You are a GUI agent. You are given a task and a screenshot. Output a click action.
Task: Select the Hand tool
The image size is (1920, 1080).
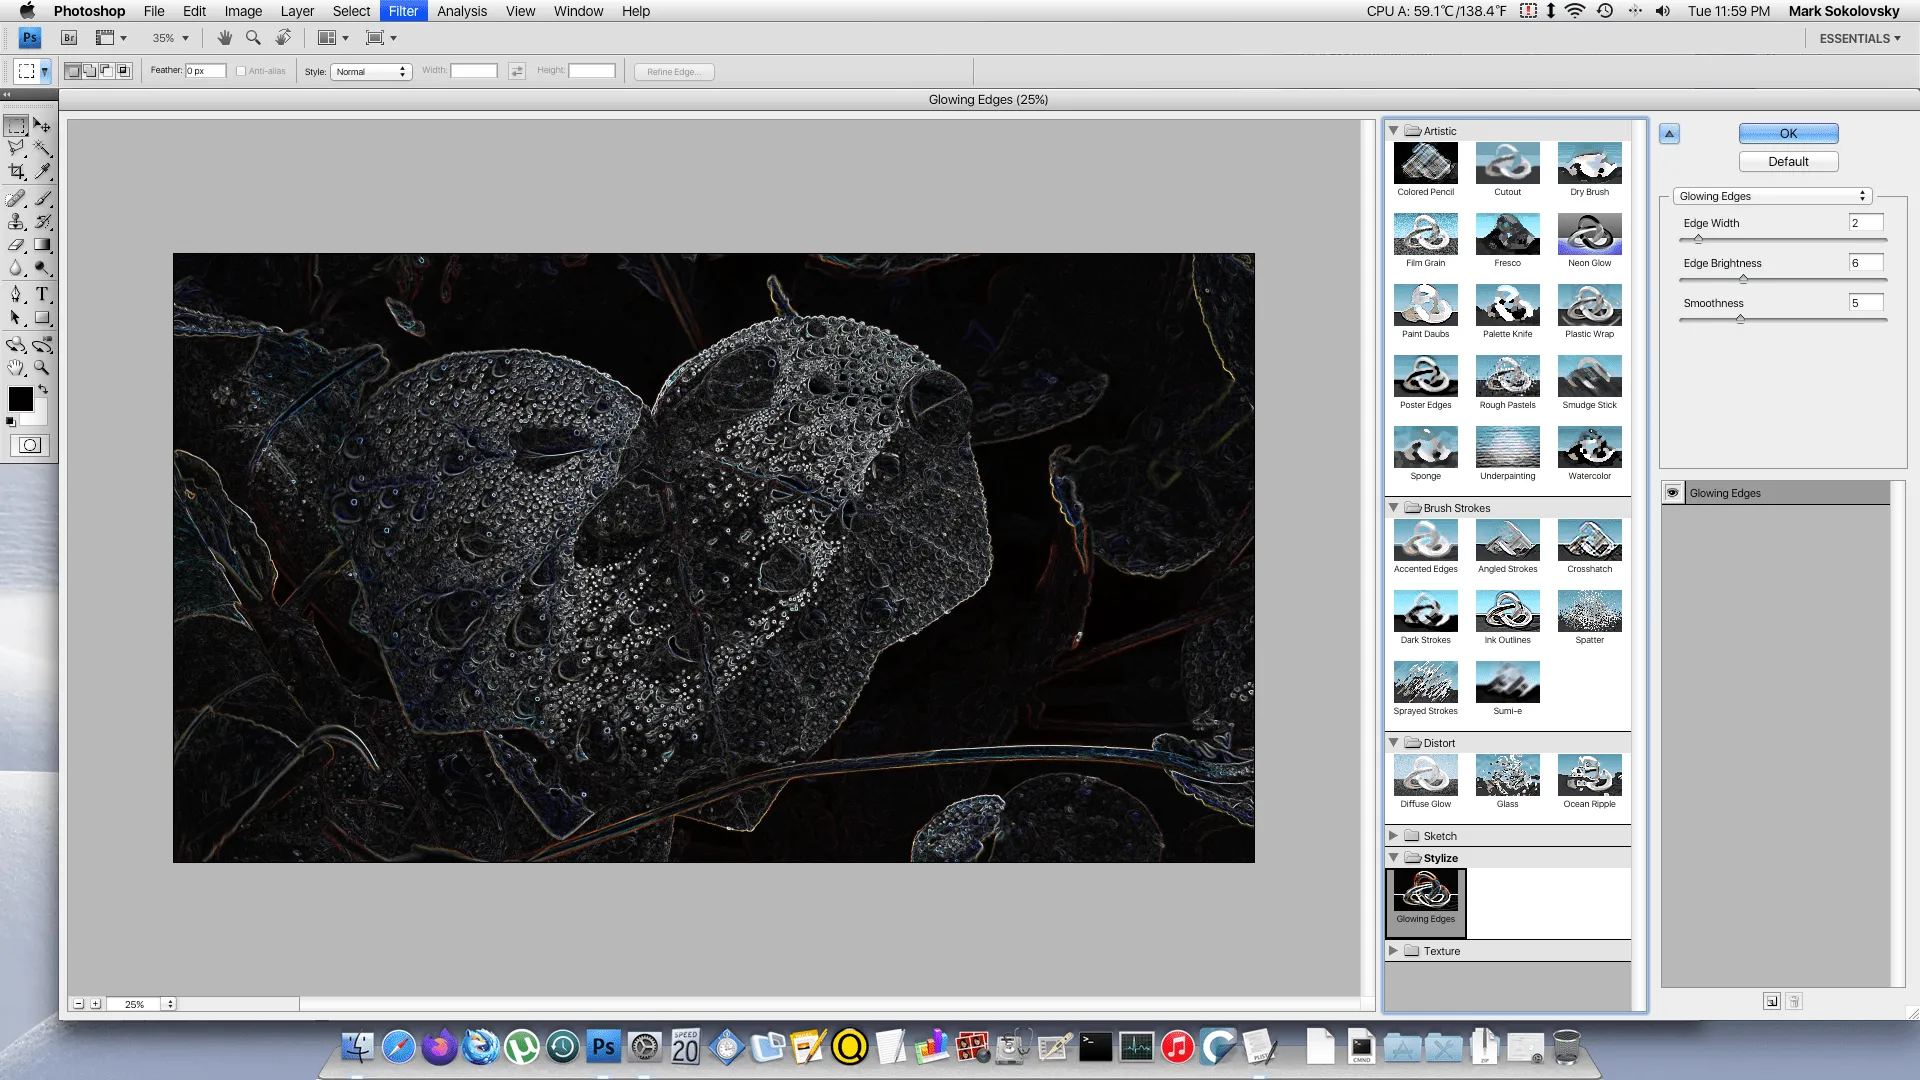(17, 369)
